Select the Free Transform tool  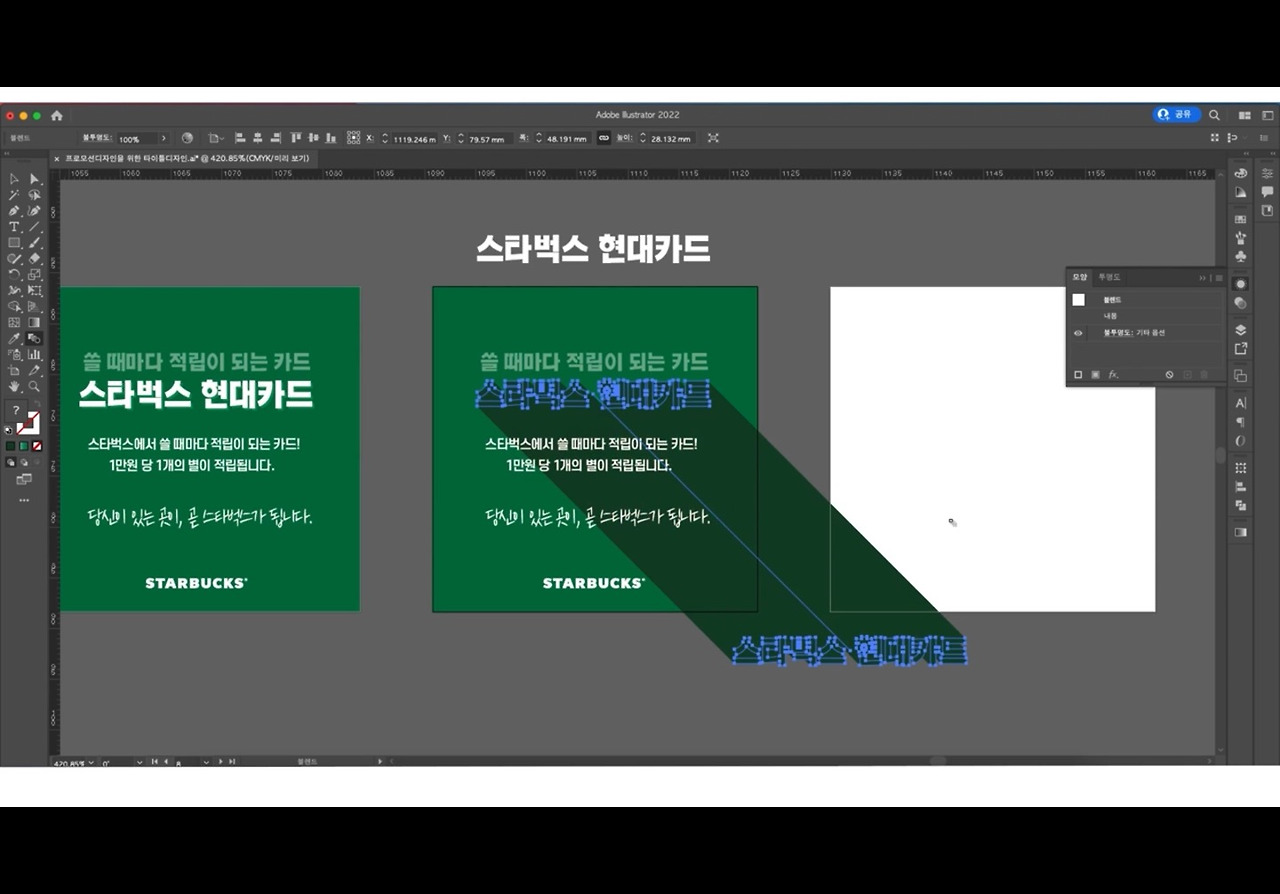[x=34, y=290]
